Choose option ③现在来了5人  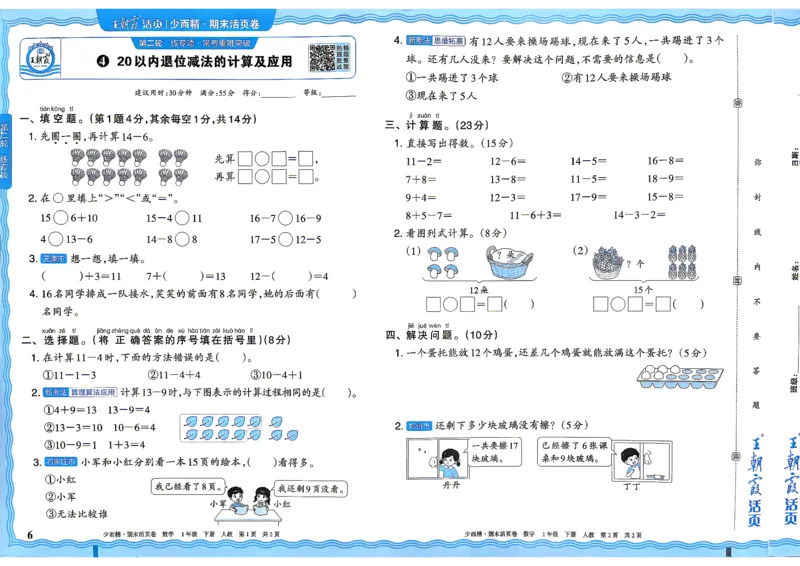click(441, 95)
